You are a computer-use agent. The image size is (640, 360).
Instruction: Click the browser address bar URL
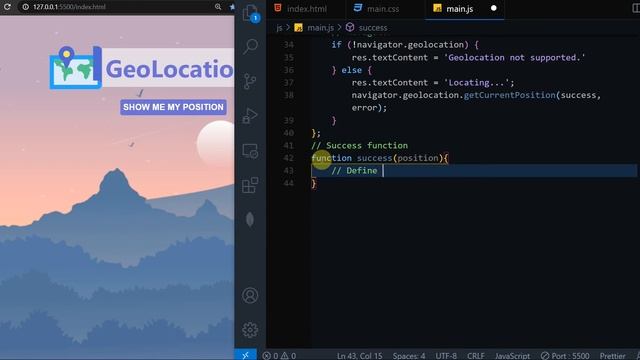click(69, 7)
